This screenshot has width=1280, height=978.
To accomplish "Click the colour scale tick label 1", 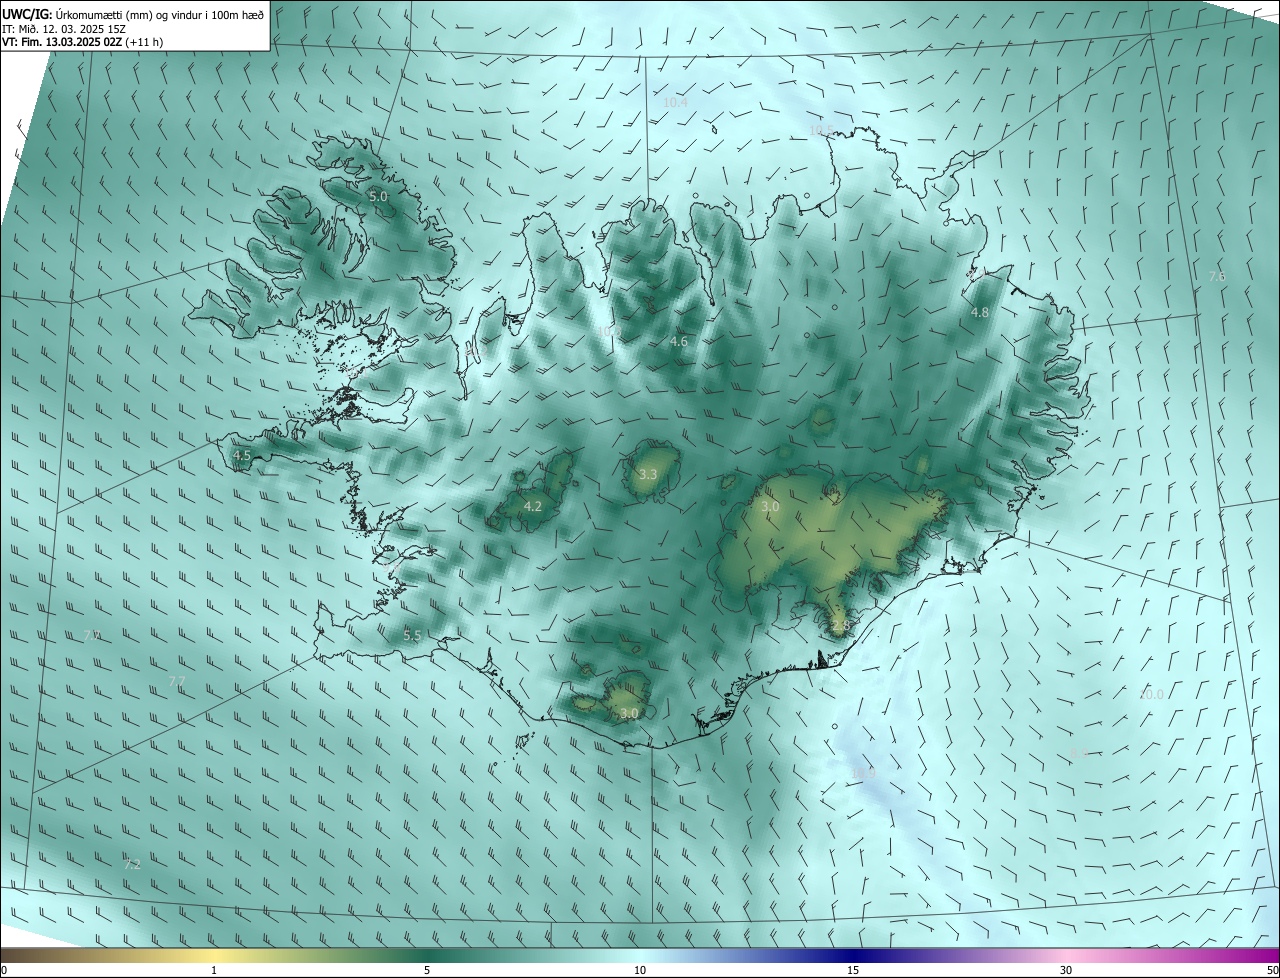I will (214, 970).
